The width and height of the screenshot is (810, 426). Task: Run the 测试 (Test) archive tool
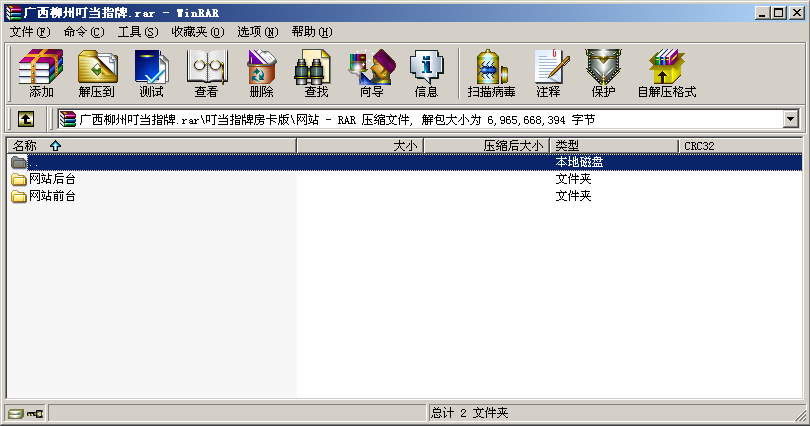(151, 73)
